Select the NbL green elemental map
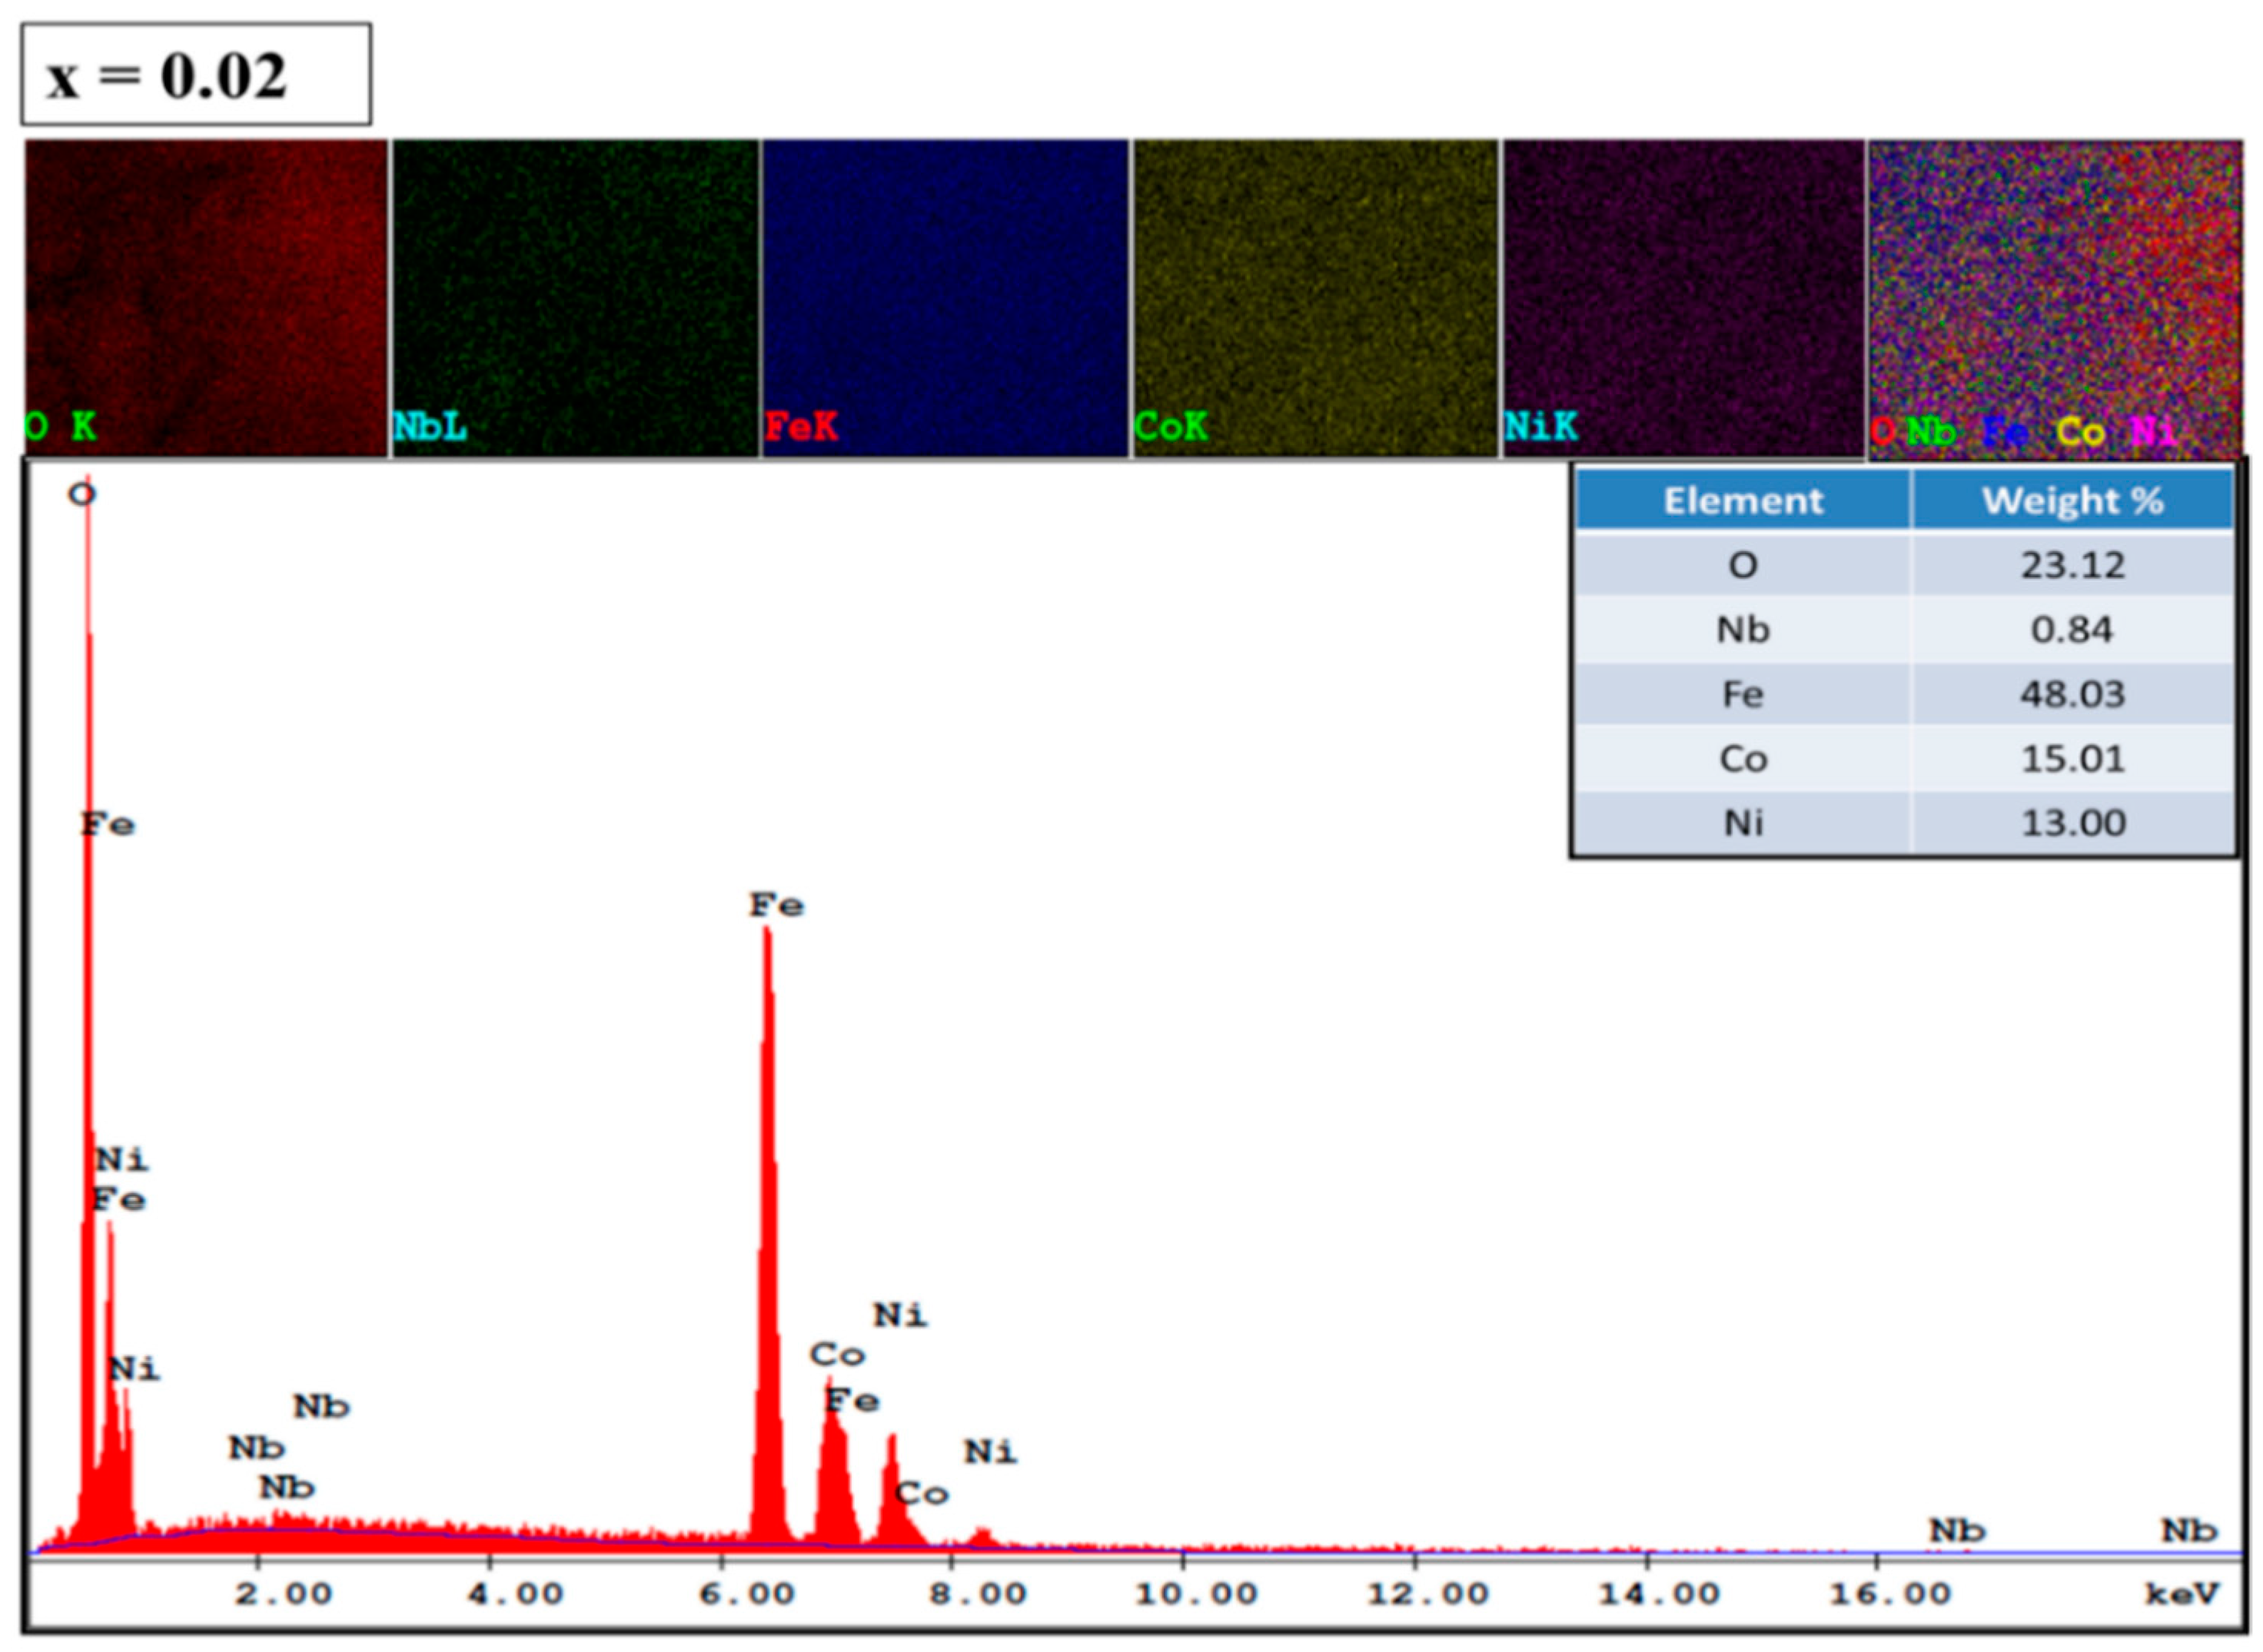The height and width of the screenshot is (1652, 2263). [575, 297]
